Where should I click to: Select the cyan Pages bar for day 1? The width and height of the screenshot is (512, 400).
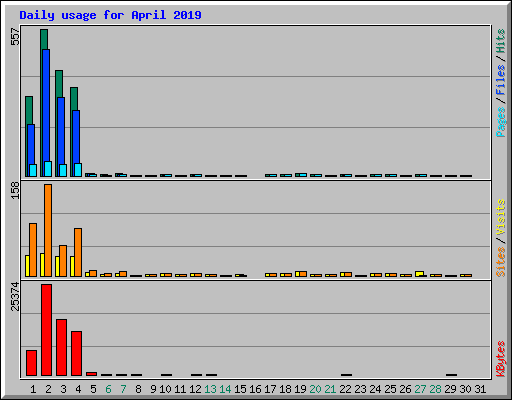tap(33, 170)
